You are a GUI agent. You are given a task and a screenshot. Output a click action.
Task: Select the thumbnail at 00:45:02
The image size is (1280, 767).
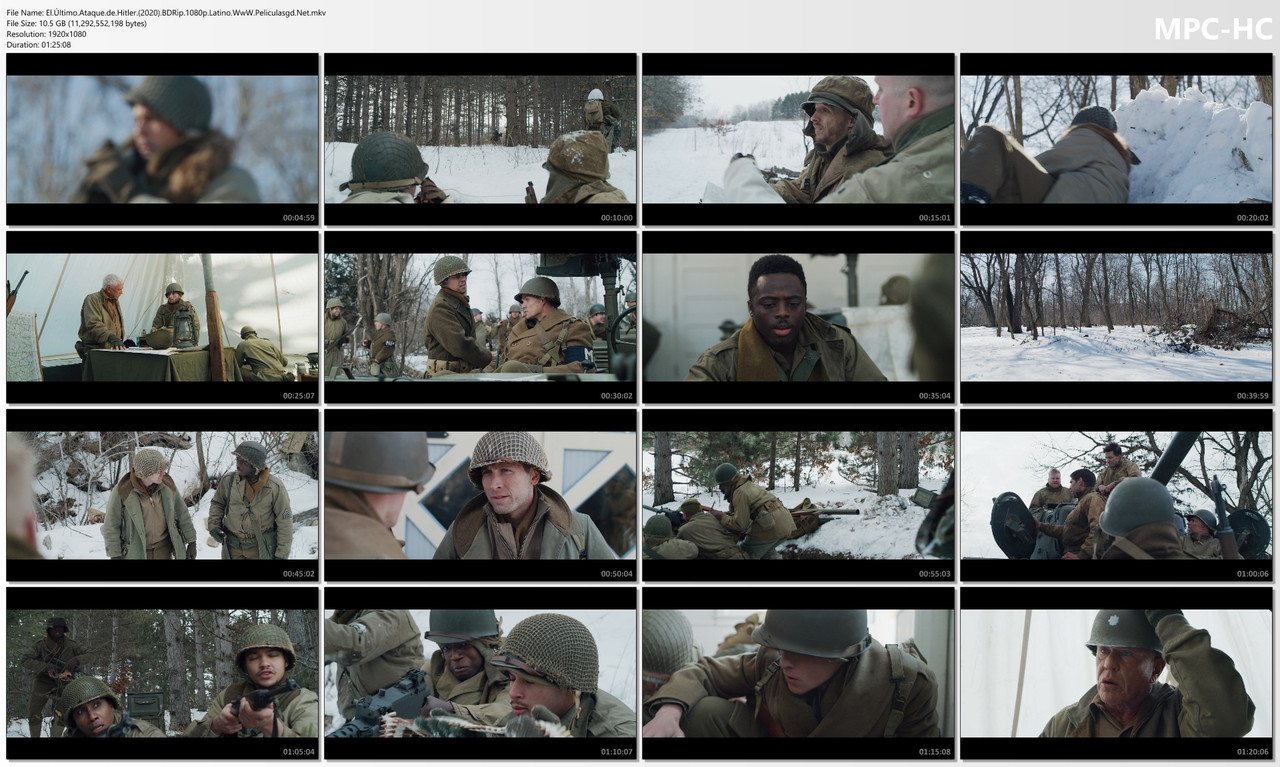coord(162,495)
